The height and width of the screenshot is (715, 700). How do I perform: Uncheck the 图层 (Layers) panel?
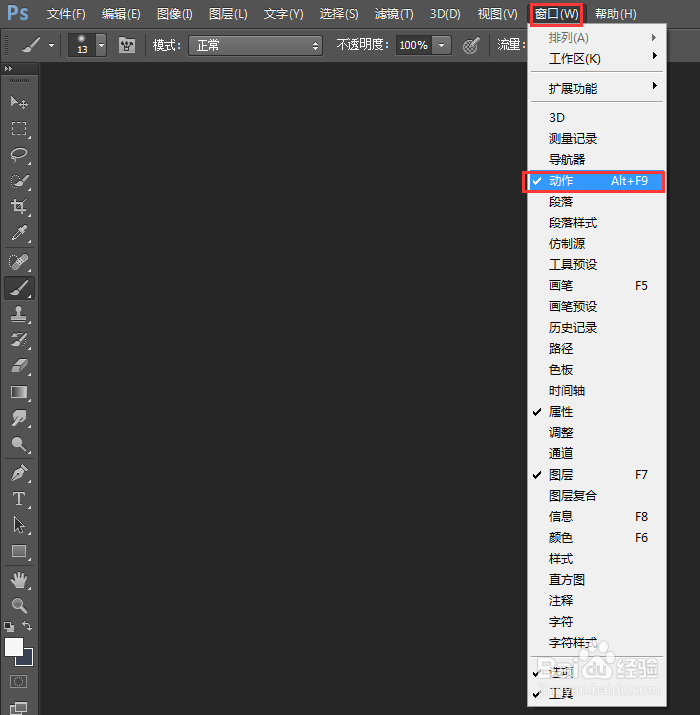coord(596,475)
